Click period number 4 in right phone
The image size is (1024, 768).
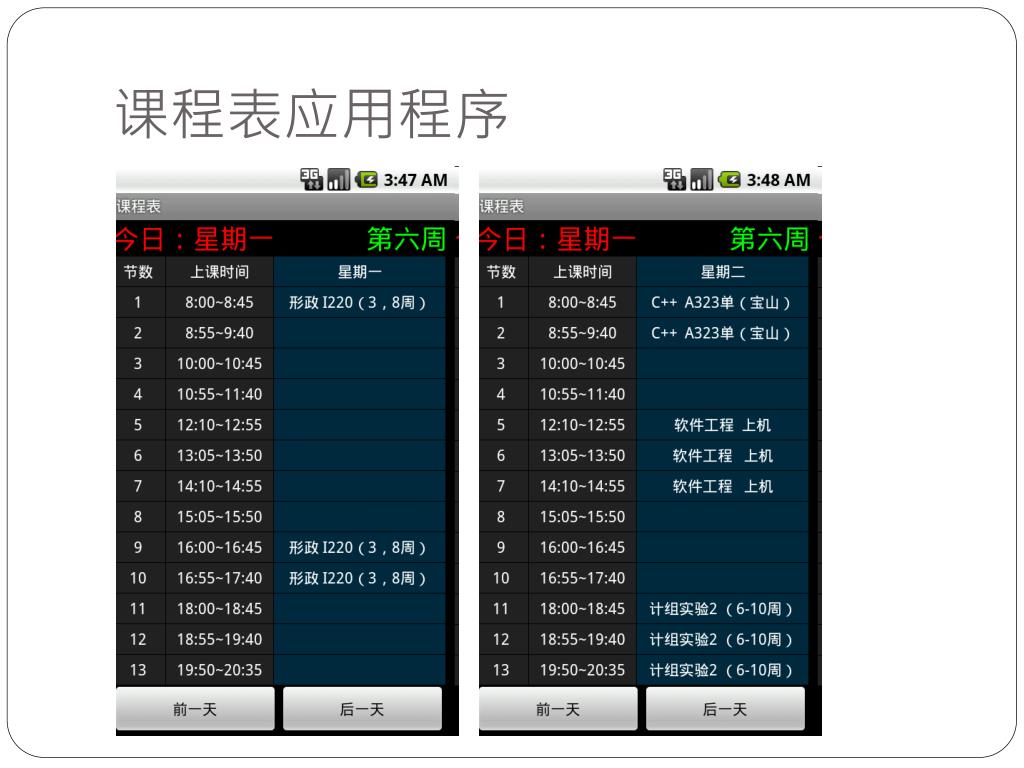click(502, 394)
